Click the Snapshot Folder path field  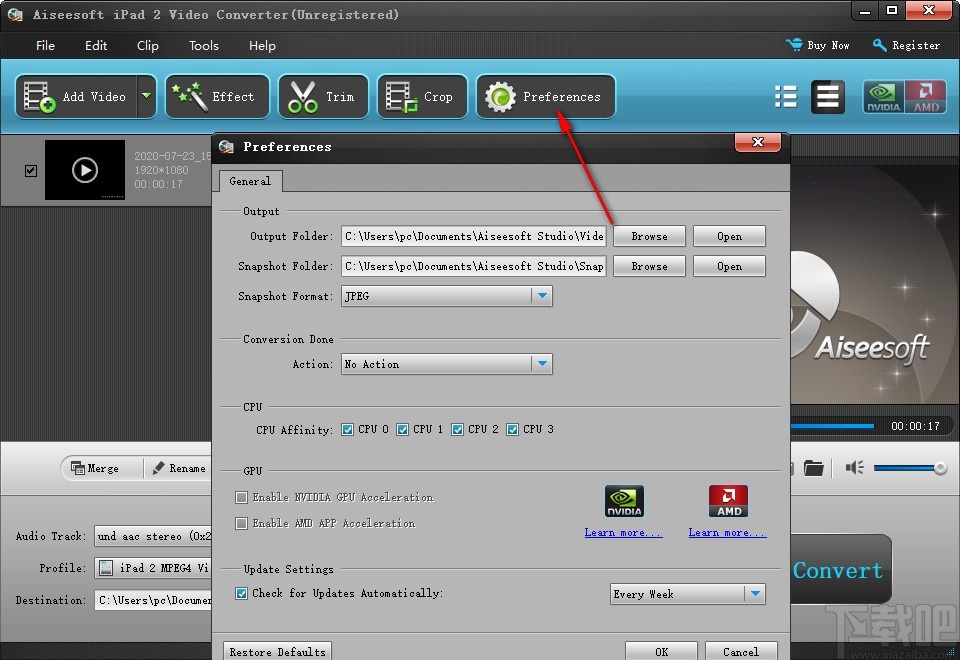click(x=474, y=266)
